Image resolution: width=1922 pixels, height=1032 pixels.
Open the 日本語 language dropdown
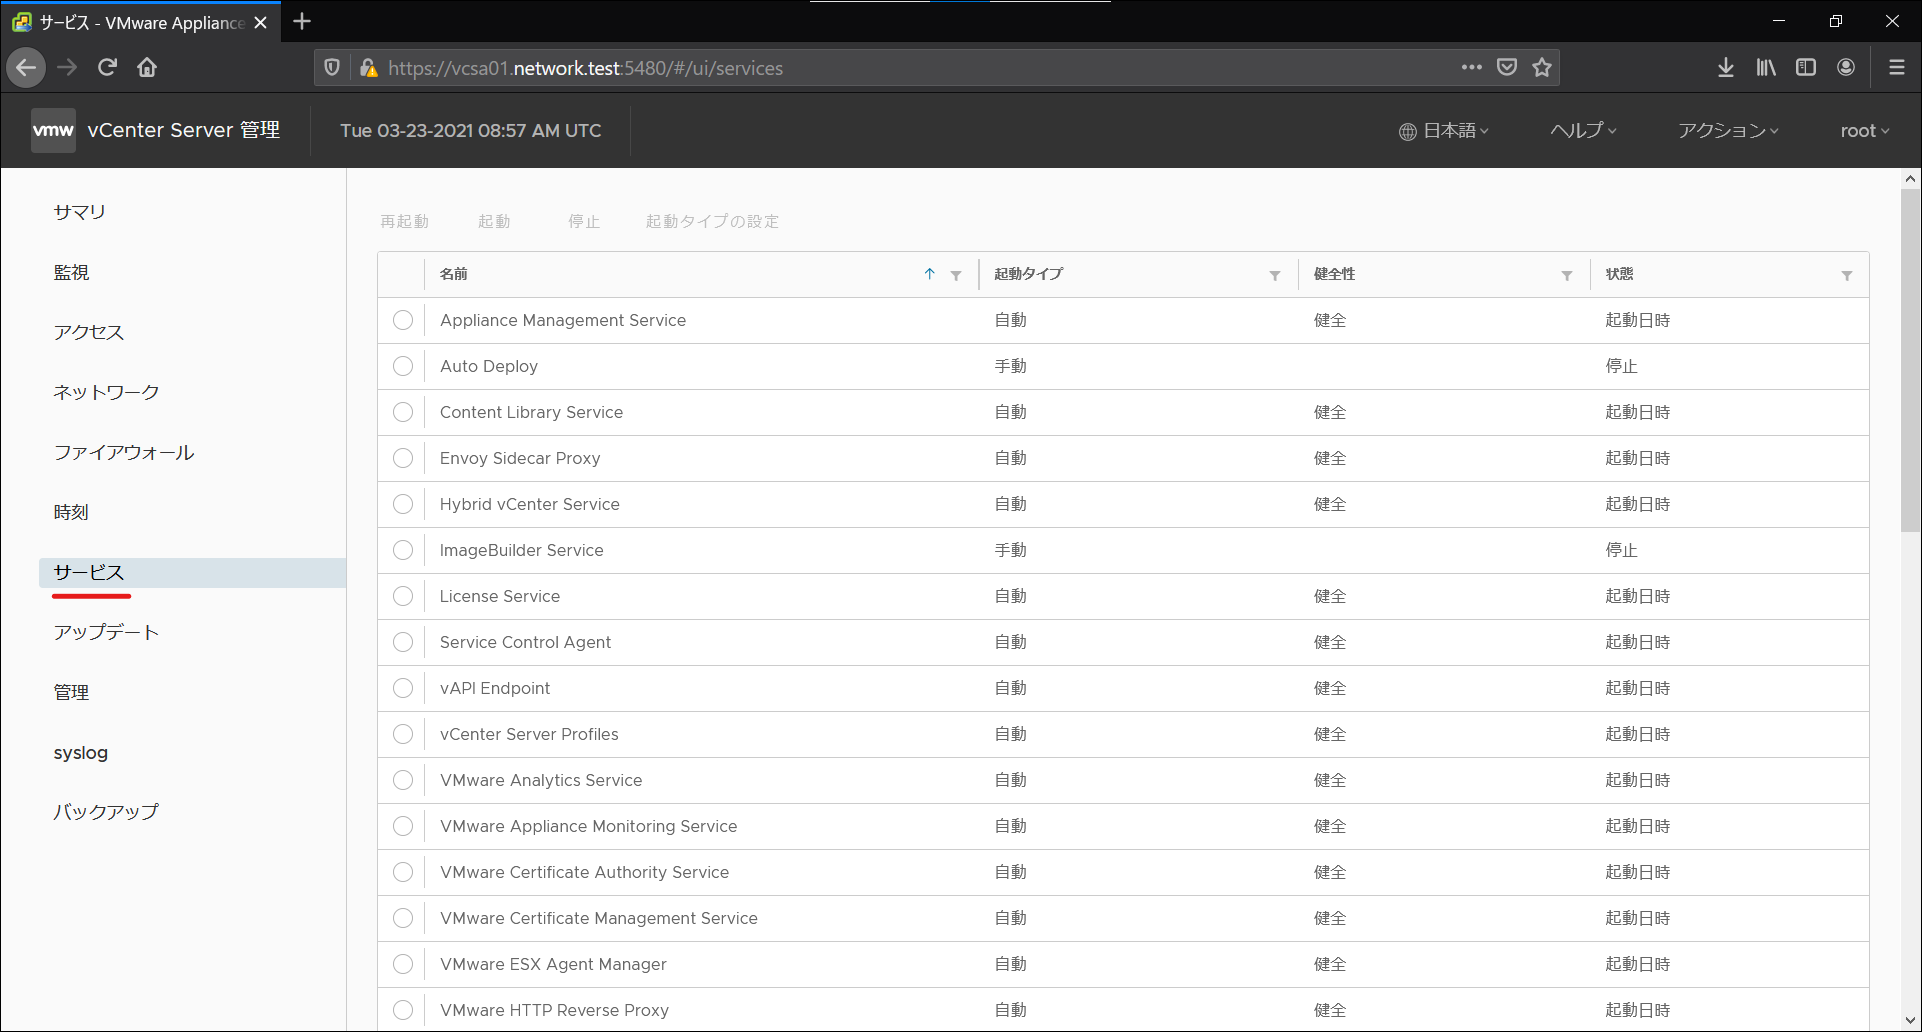tap(1443, 131)
